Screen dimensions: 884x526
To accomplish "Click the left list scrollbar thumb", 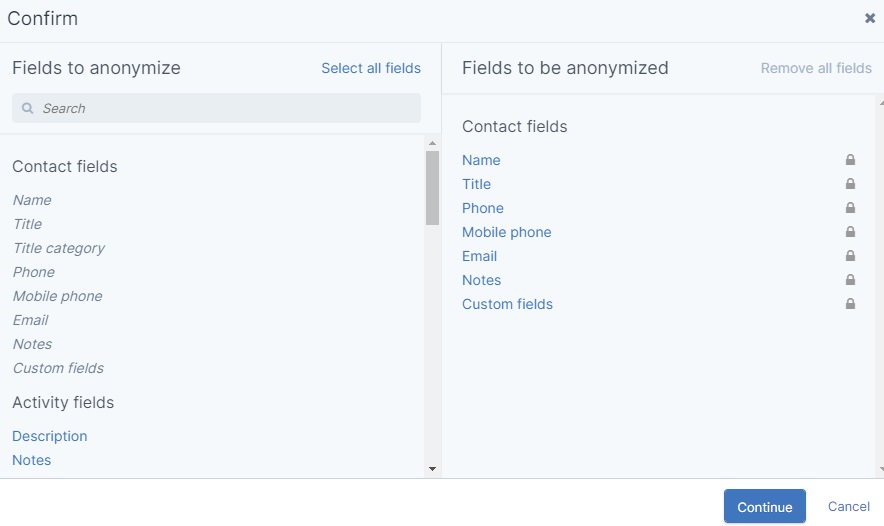I will point(432,188).
